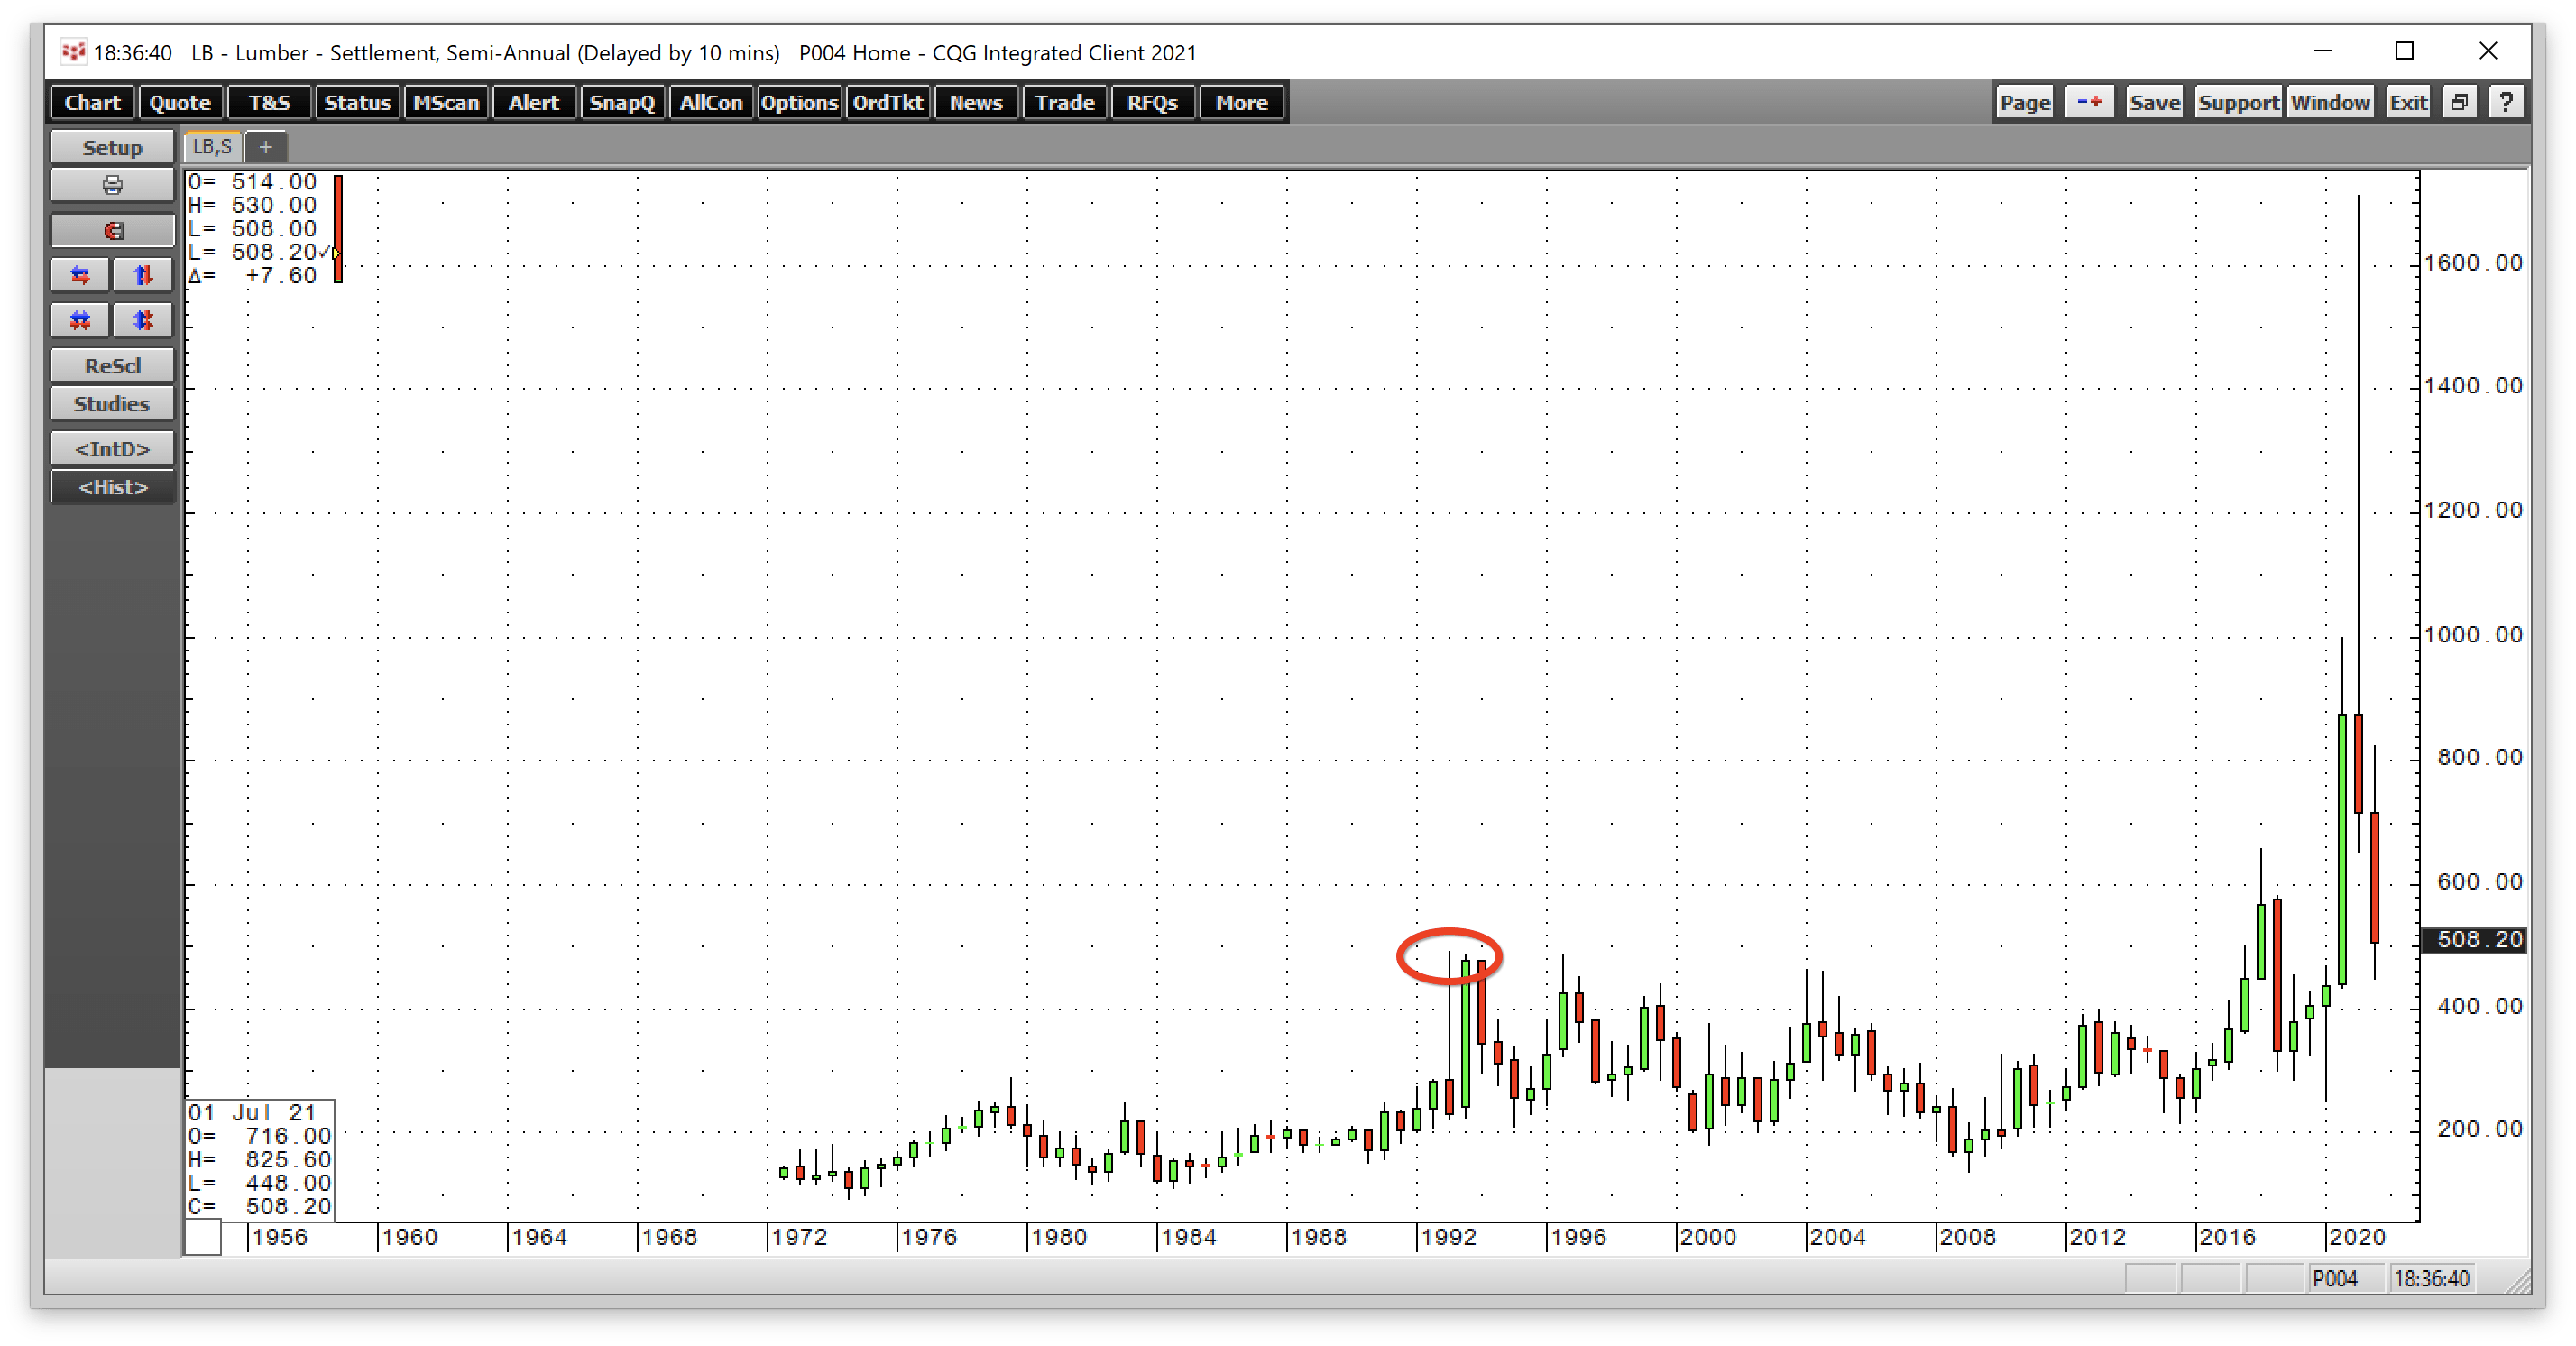Click the cascade windows icon beside Exit
Screen dimensions: 2576x1346
(x=2459, y=102)
